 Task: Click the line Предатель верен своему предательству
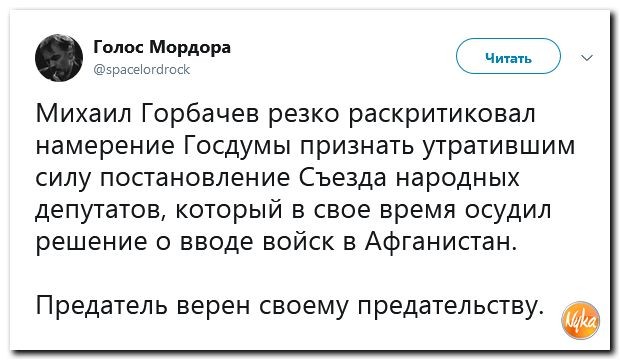pos(288,306)
